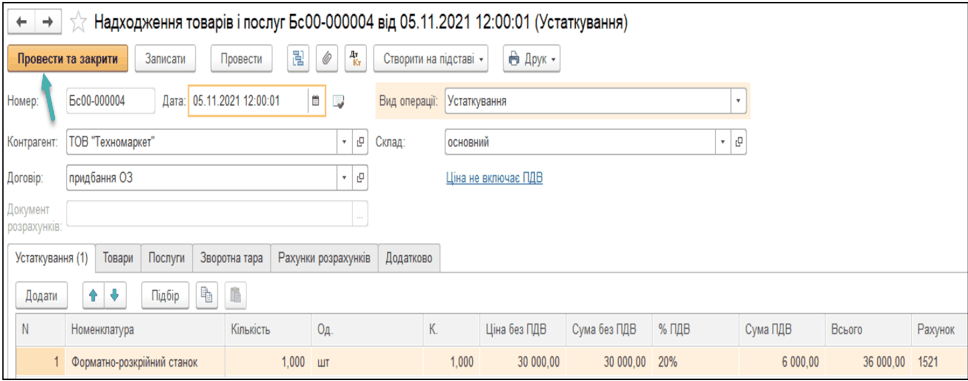Image resolution: width=968 pixels, height=381 pixels.
Task: Expand the Склад dropdown arrow
Action: pos(724,143)
